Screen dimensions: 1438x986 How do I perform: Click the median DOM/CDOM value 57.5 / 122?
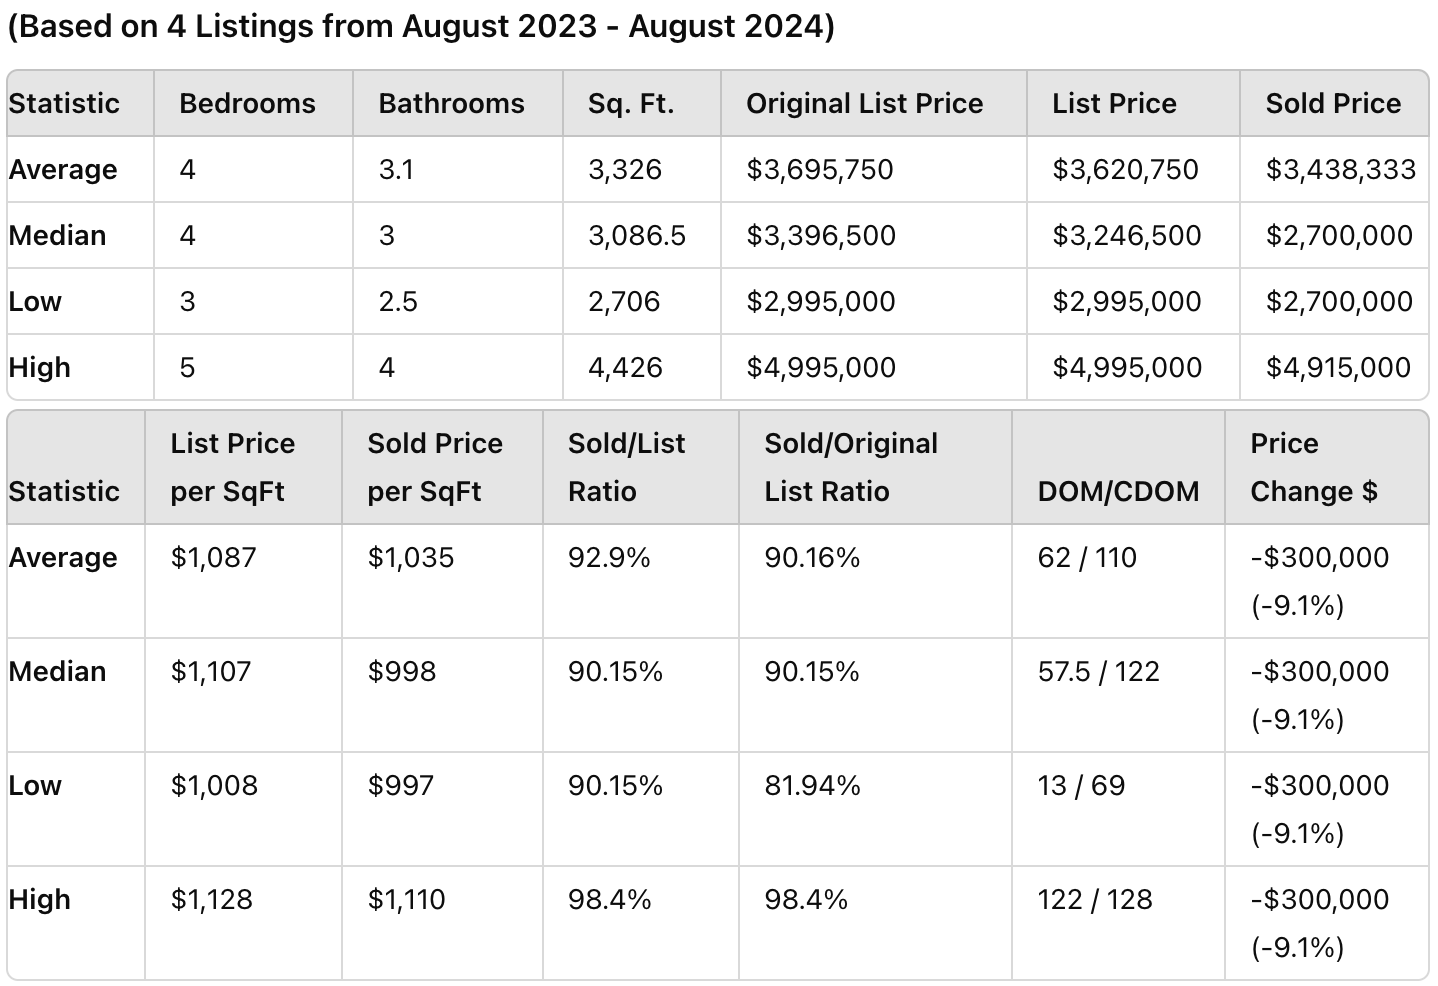tap(1098, 671)
